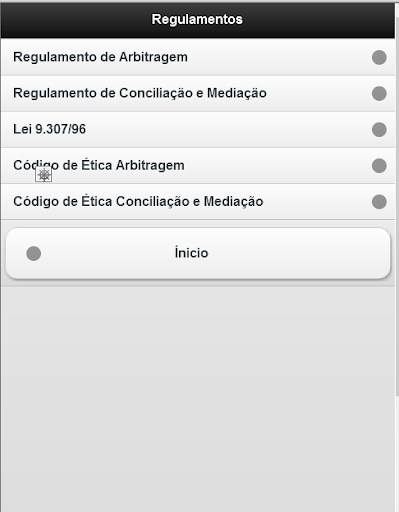Screen dimensions: 399x512
Task: Click the scrollbar track below the thumb
Action: point(397,453)
